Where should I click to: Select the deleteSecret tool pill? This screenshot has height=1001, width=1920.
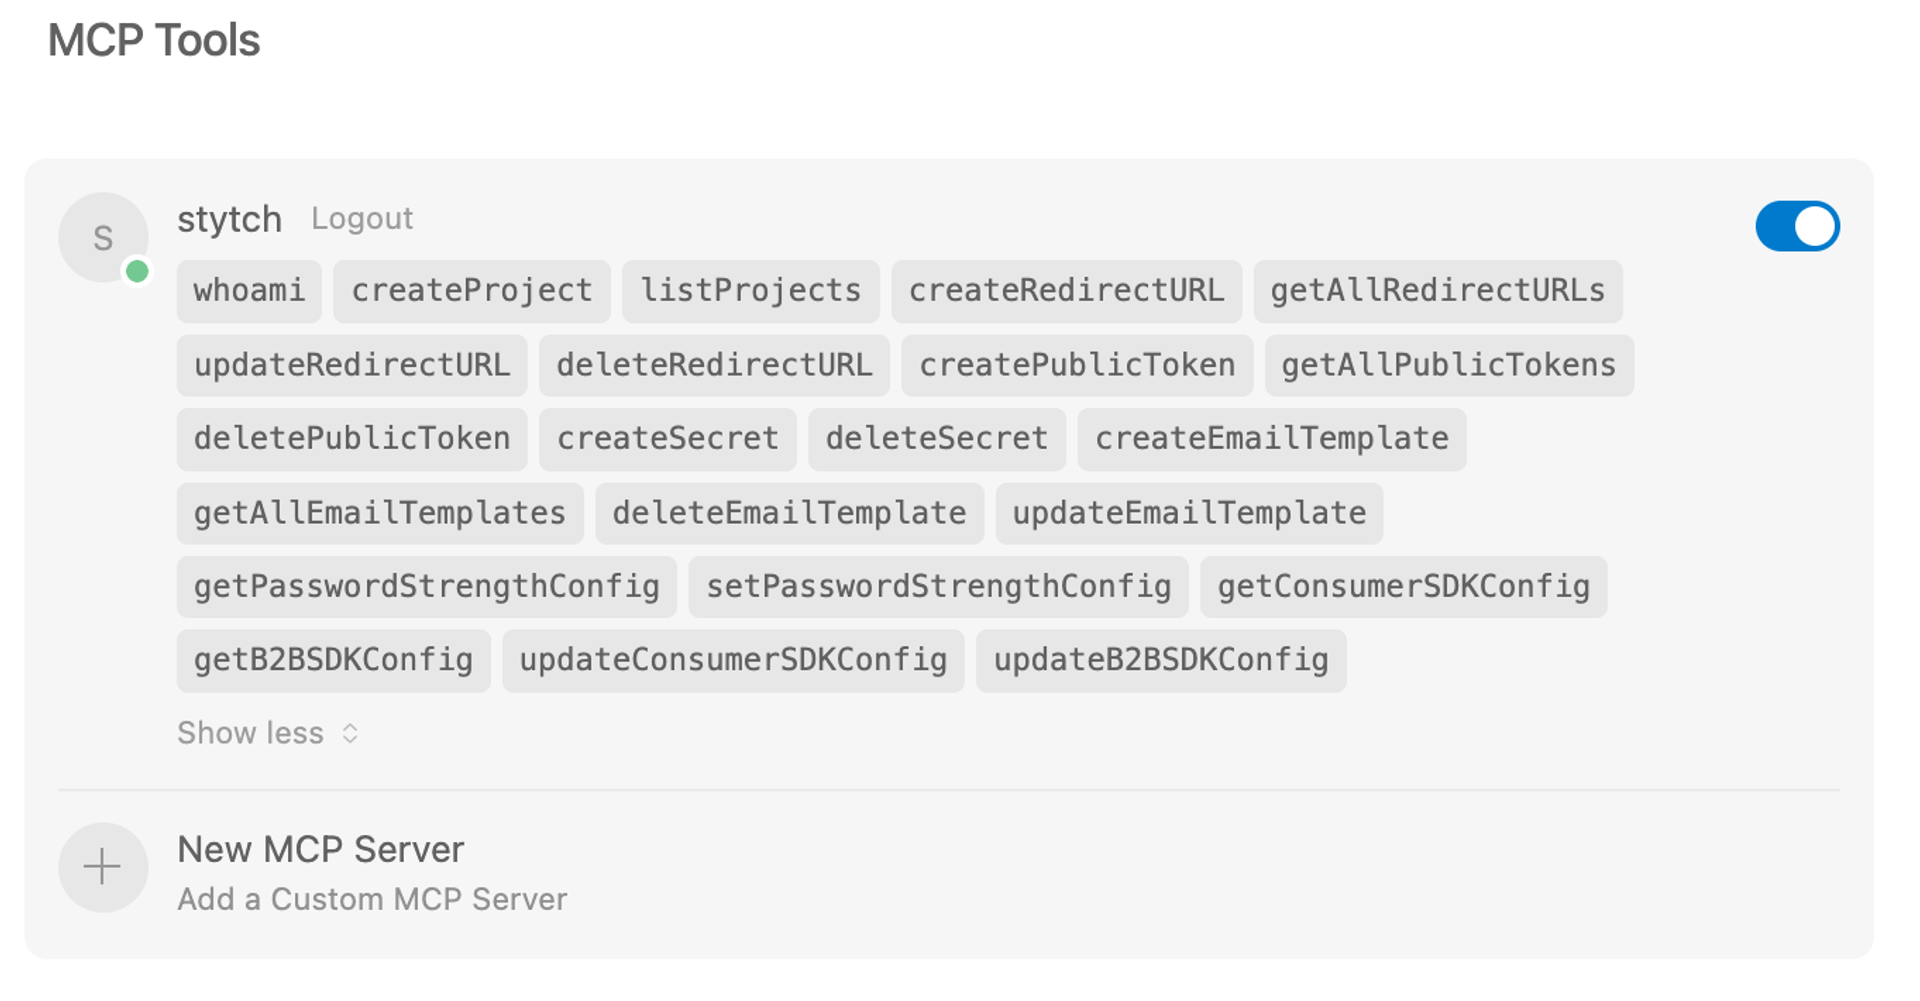pyautogui.click(x=936, y=438)
